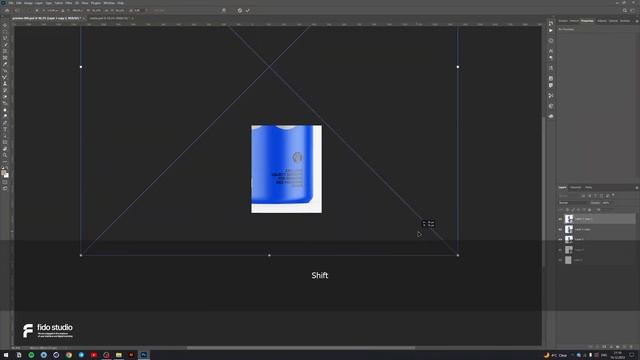
Task: Open the Image menu
Action: click(x=28, y=3)
